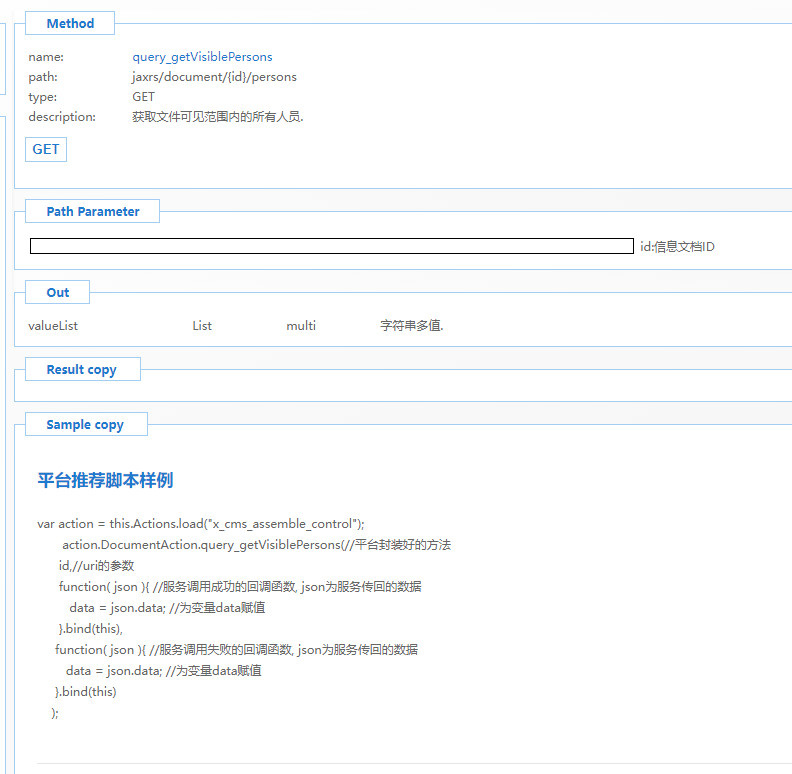The height and width of the screenshot is (774, 792).
Task: Click the List type cell
Action: [202, 326]
